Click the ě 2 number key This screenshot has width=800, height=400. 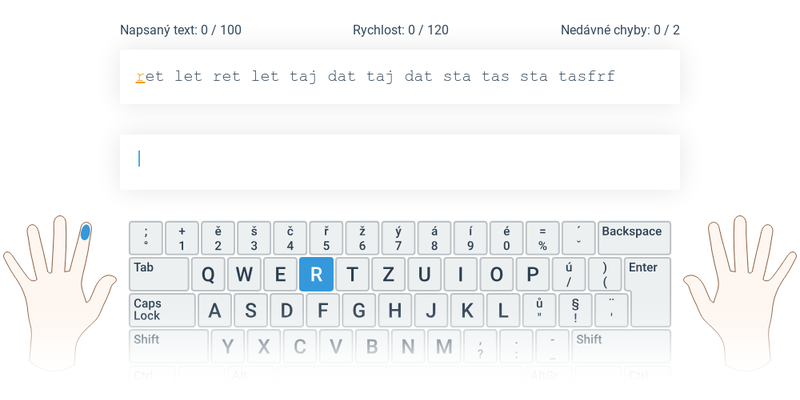(218, 238)
